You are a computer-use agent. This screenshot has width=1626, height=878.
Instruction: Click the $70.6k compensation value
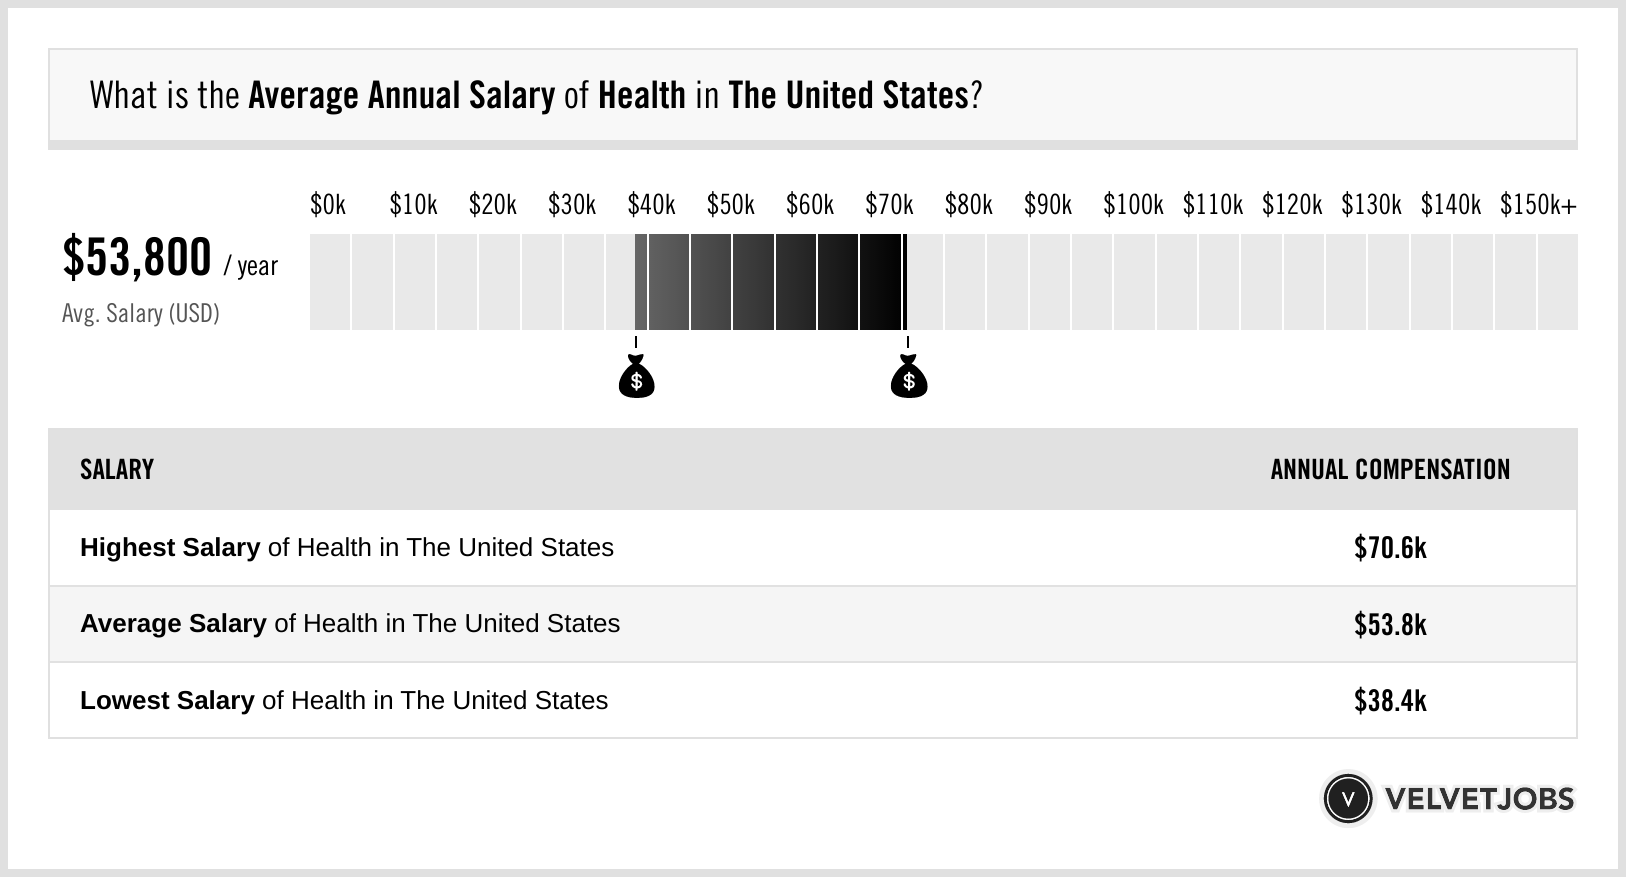(1390, 548)
